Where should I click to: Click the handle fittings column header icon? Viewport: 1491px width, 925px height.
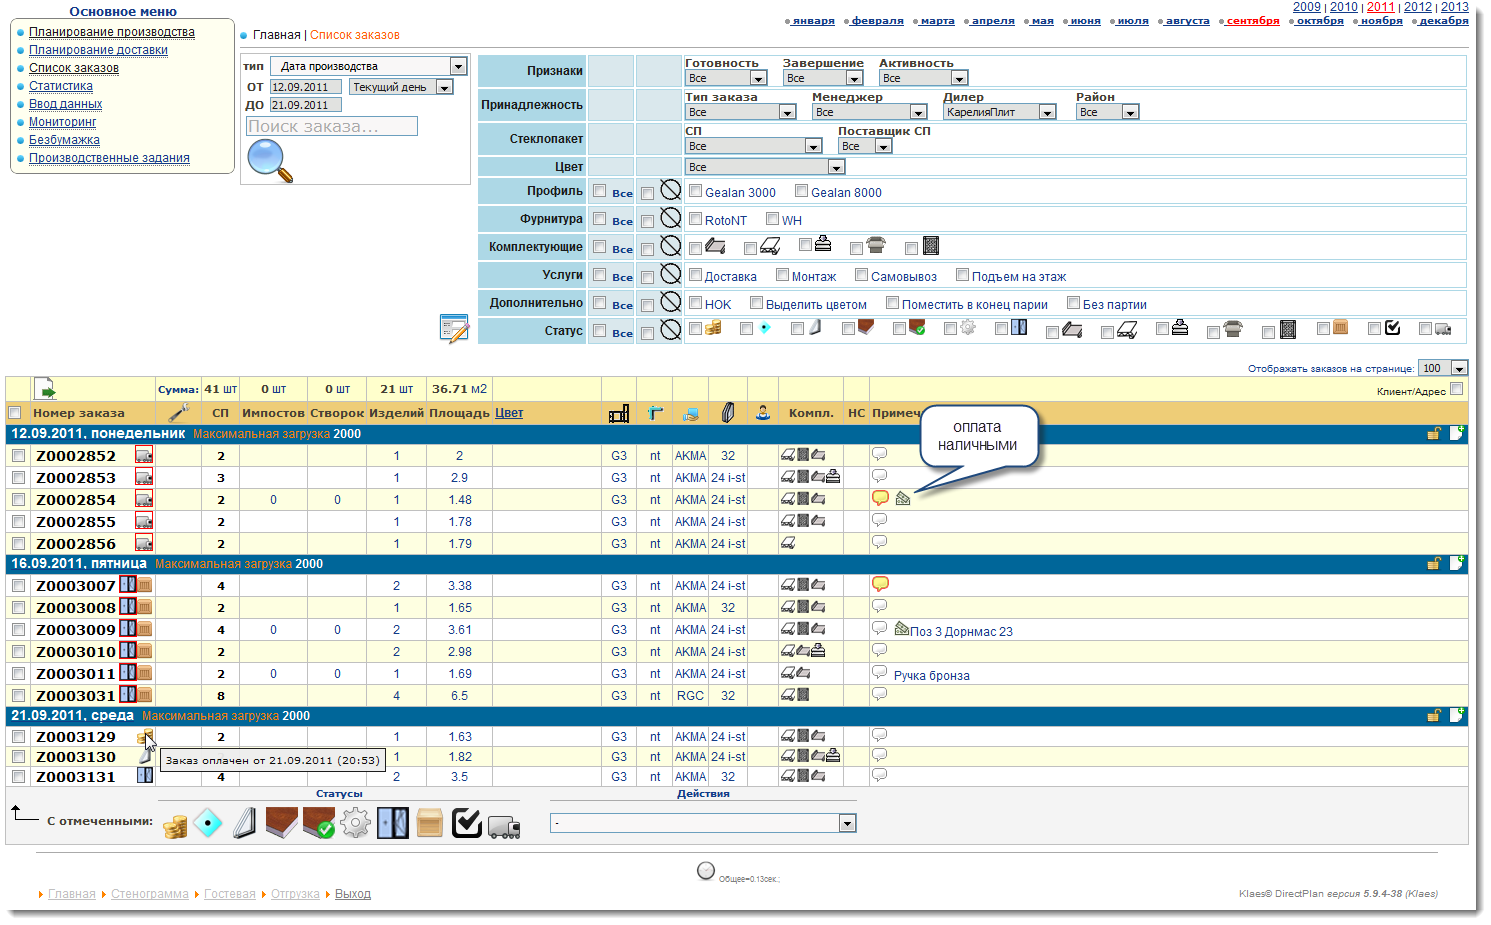655,412
